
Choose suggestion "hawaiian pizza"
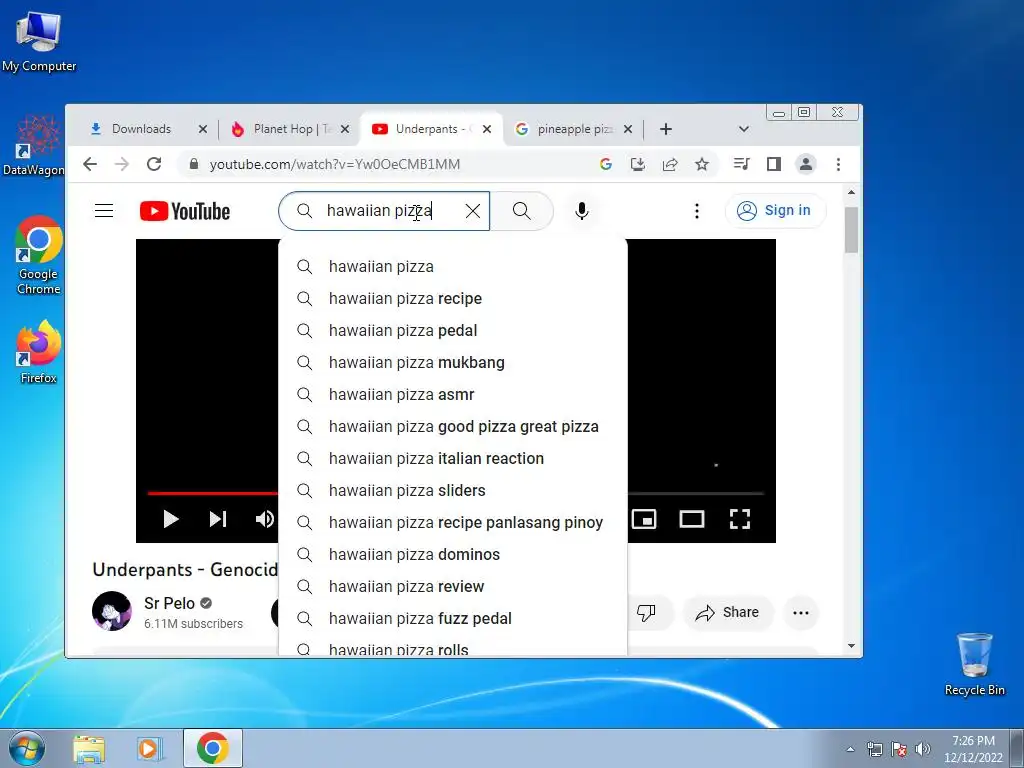tap(453, 266)
